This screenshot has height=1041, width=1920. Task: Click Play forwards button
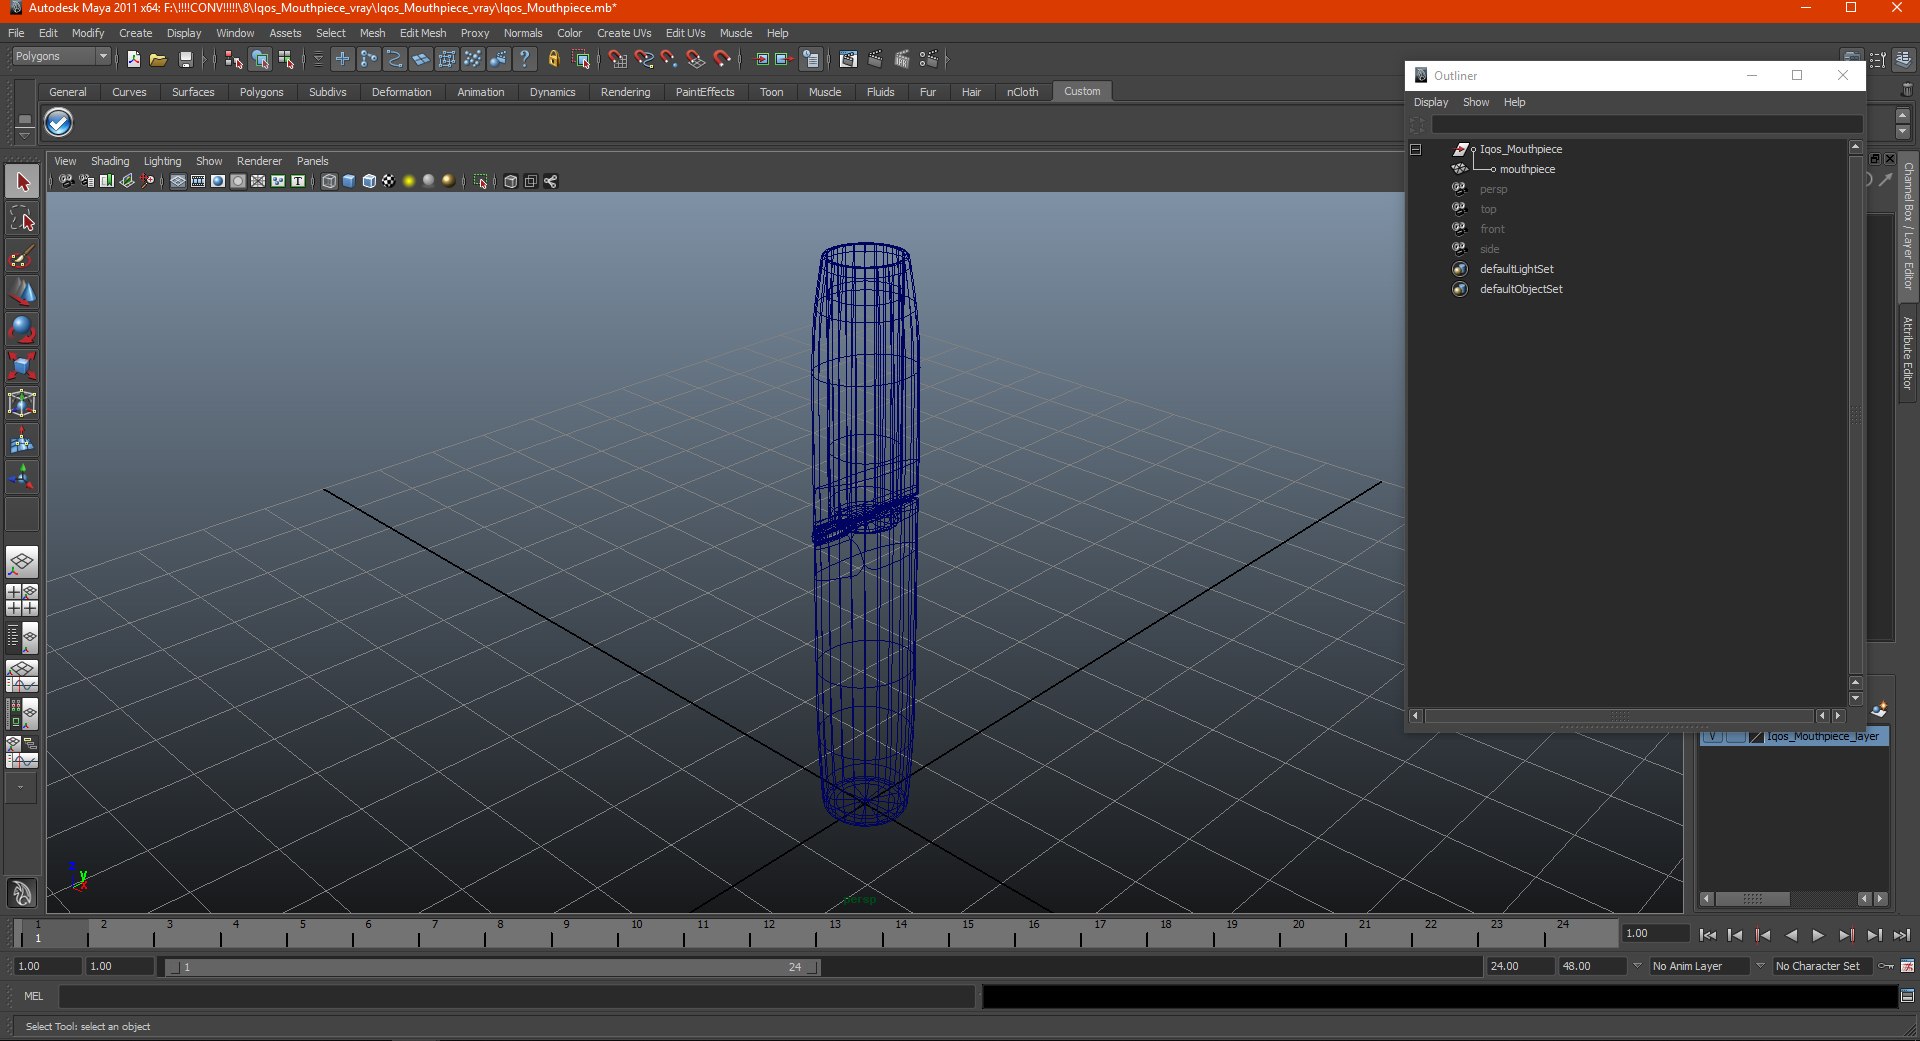[1818, 935]
